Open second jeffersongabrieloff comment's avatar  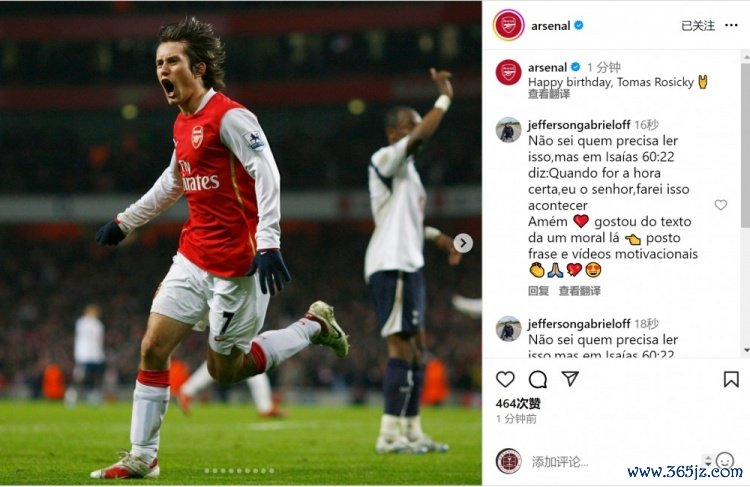[508, 329]
